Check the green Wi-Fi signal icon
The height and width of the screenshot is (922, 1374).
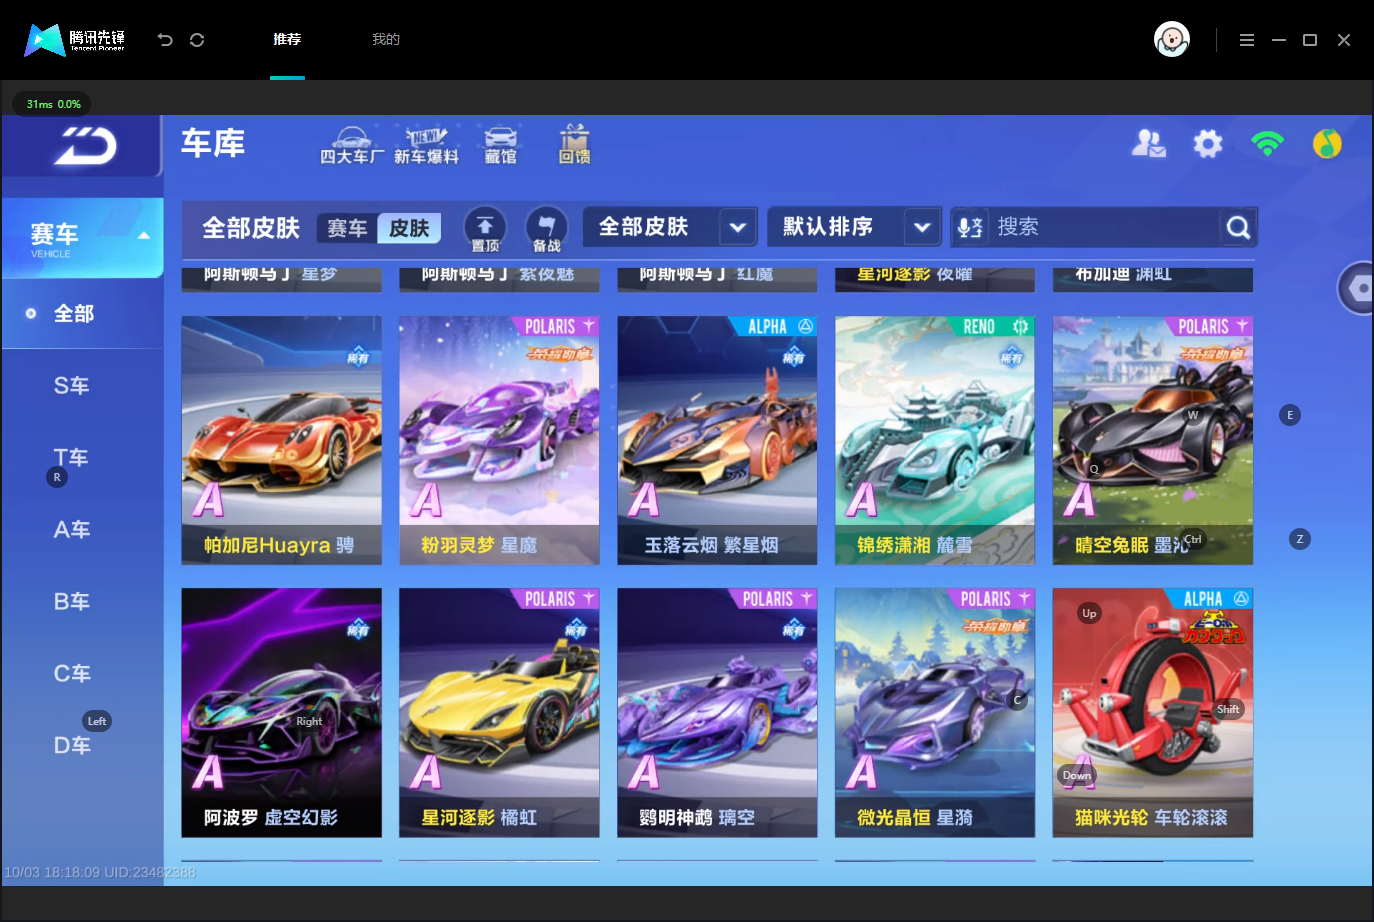(x=1267, y=144)
